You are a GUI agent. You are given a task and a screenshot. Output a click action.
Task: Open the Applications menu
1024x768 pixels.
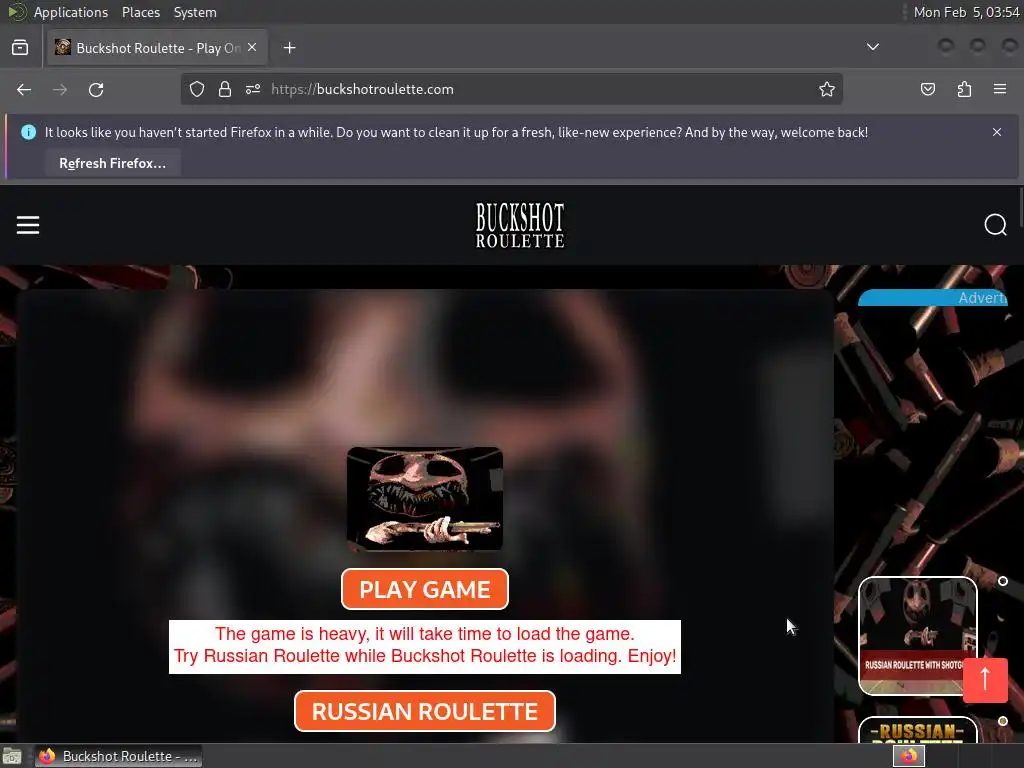pyautogui.click(x=71, y=12)
